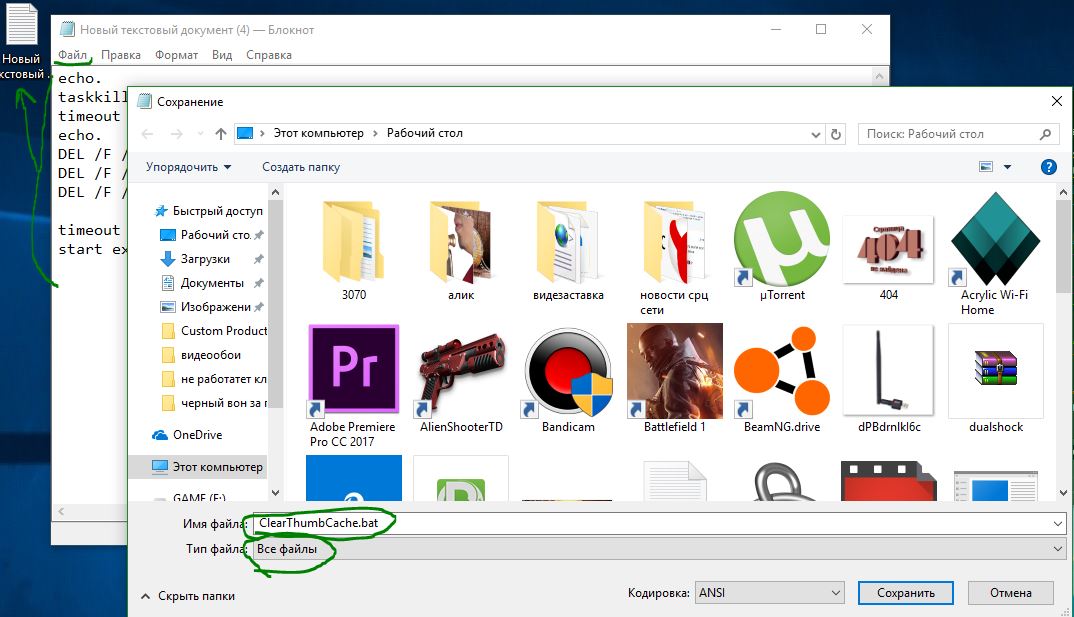
Task: Open the Вид menu in Notepad
Action: (x=222, y=55)
